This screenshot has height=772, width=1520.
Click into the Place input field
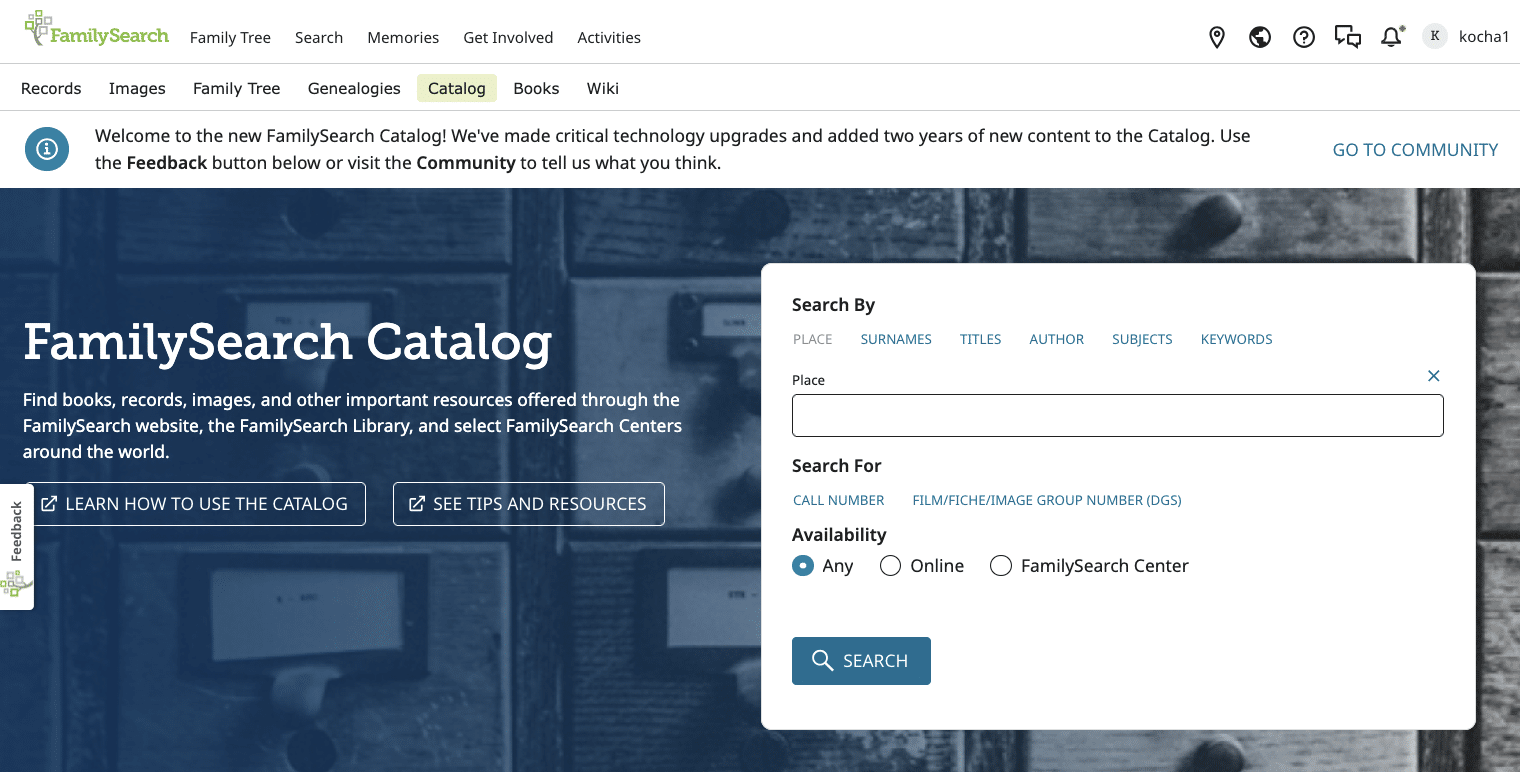1118,415
